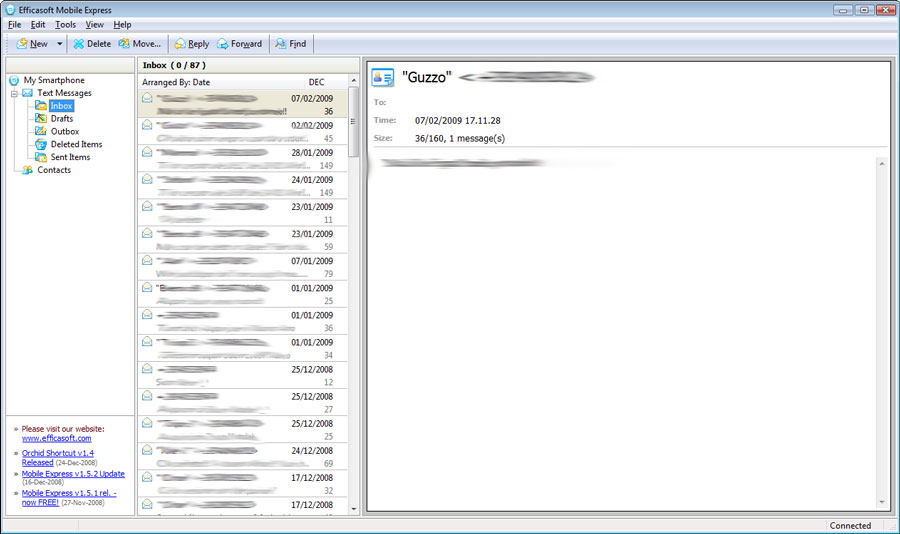Open the dropdown arrow next to New

point(60,44)
